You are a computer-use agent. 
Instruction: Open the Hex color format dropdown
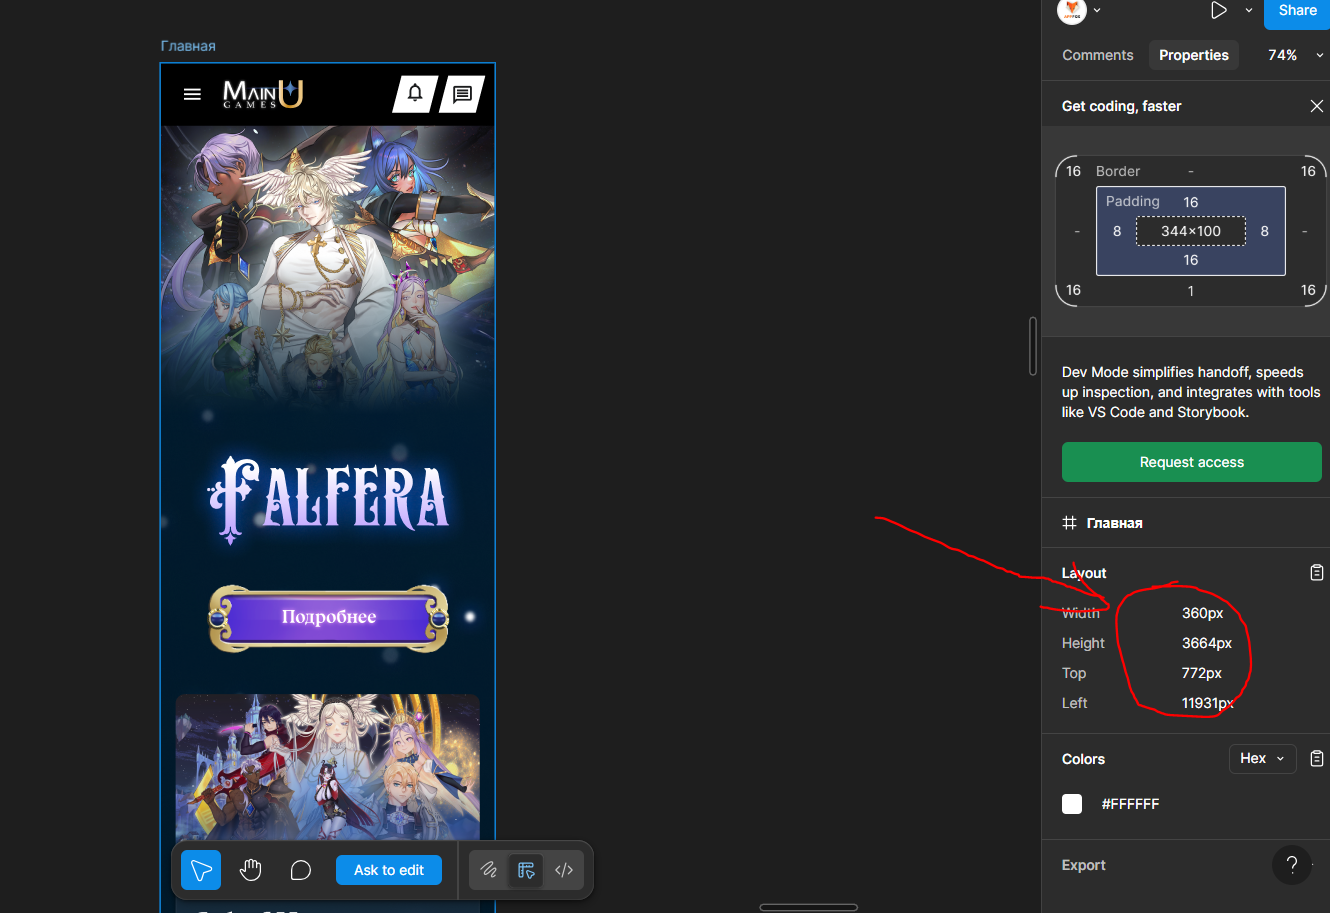(x=1262, y=759)
